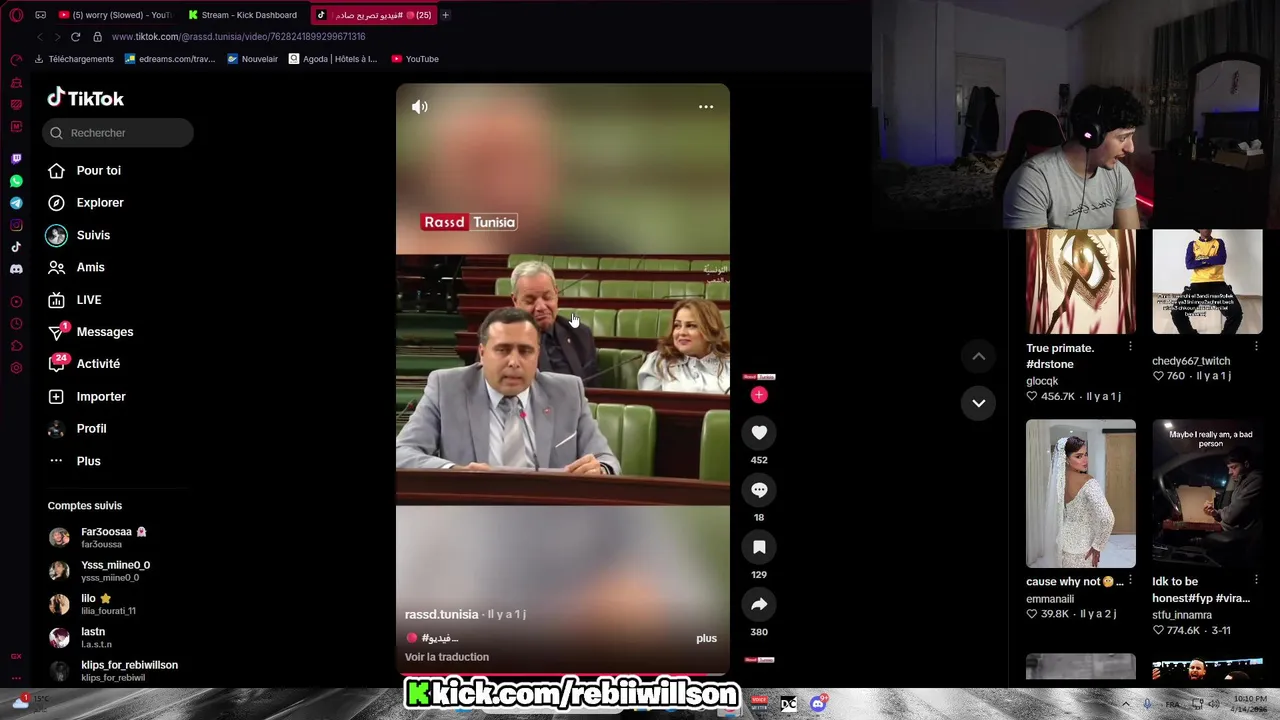Open Instagram in the Opera sidebar
The width and height of the screenshot is (1280, 720).
(16, 225)
